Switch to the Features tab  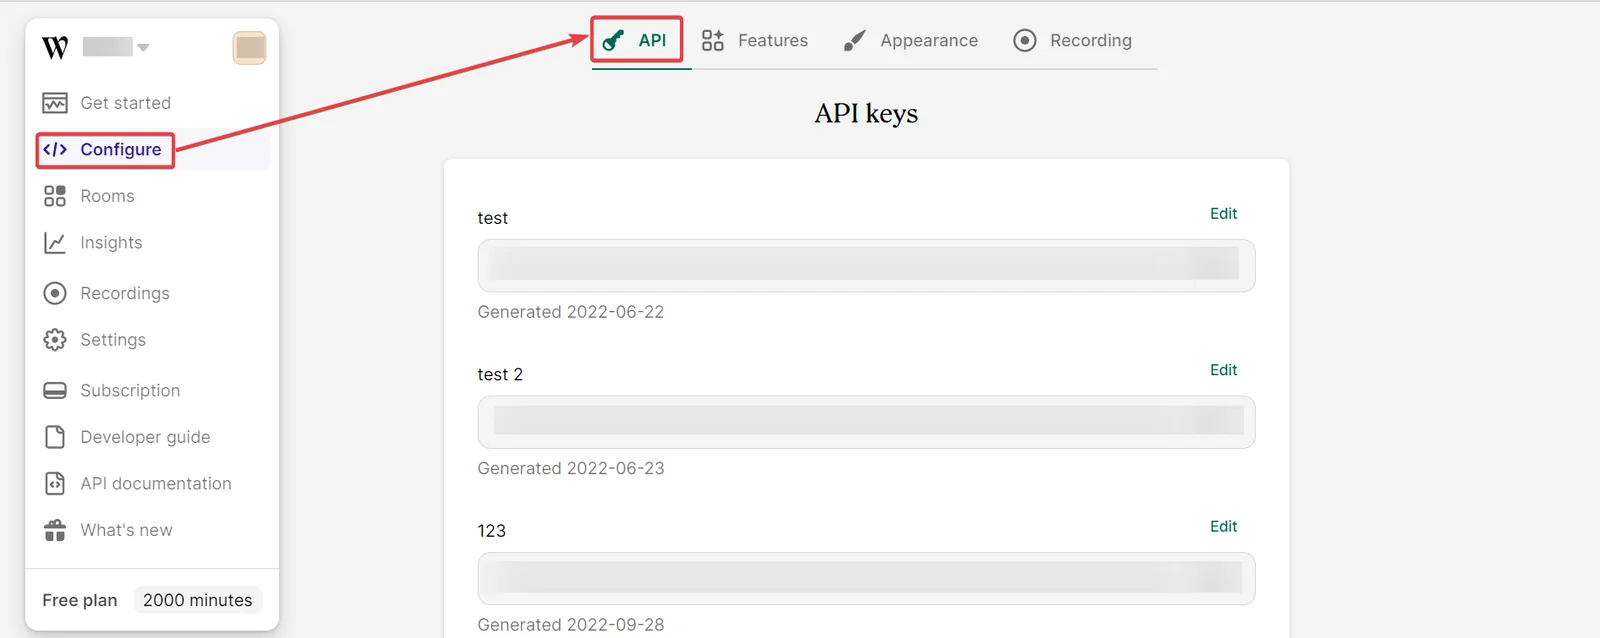[755, 40]
